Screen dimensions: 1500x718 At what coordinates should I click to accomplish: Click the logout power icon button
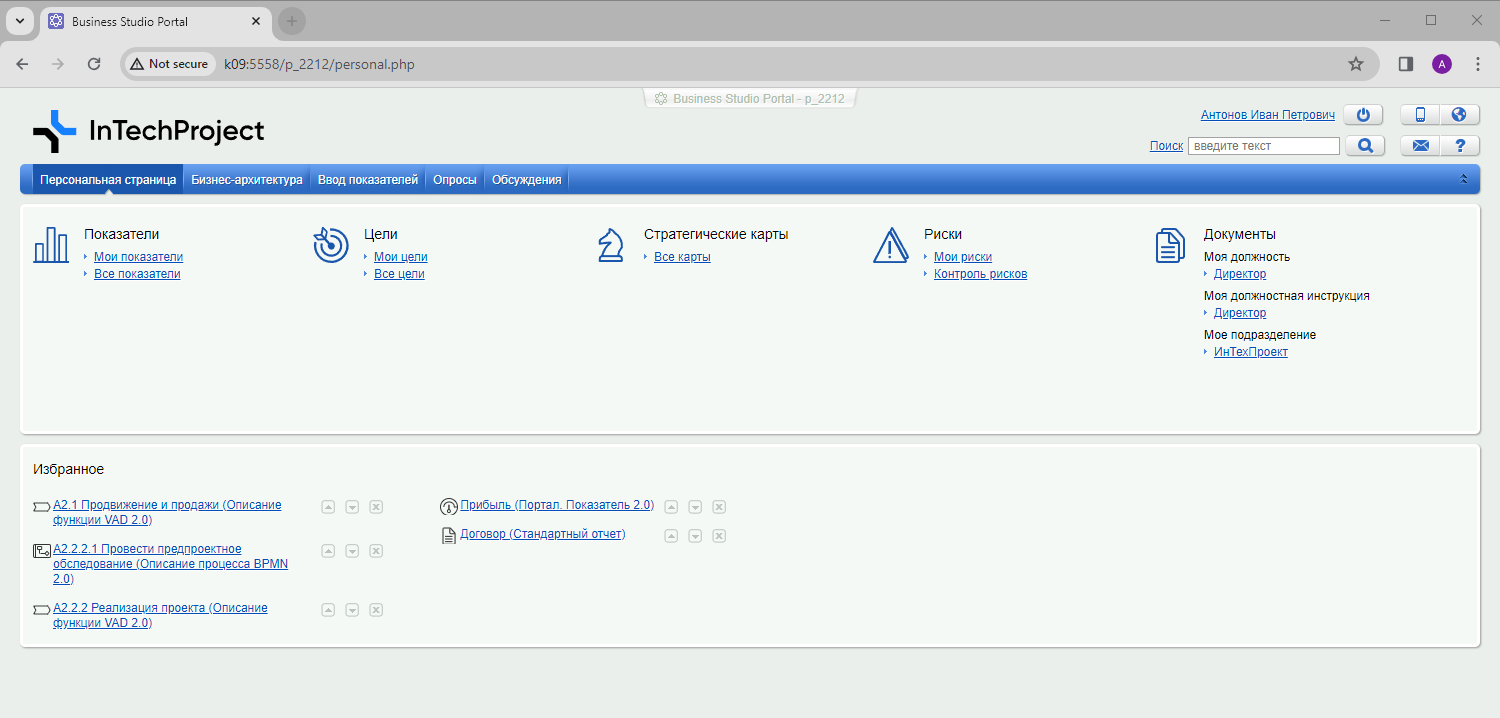click(x=1362, y=115)
